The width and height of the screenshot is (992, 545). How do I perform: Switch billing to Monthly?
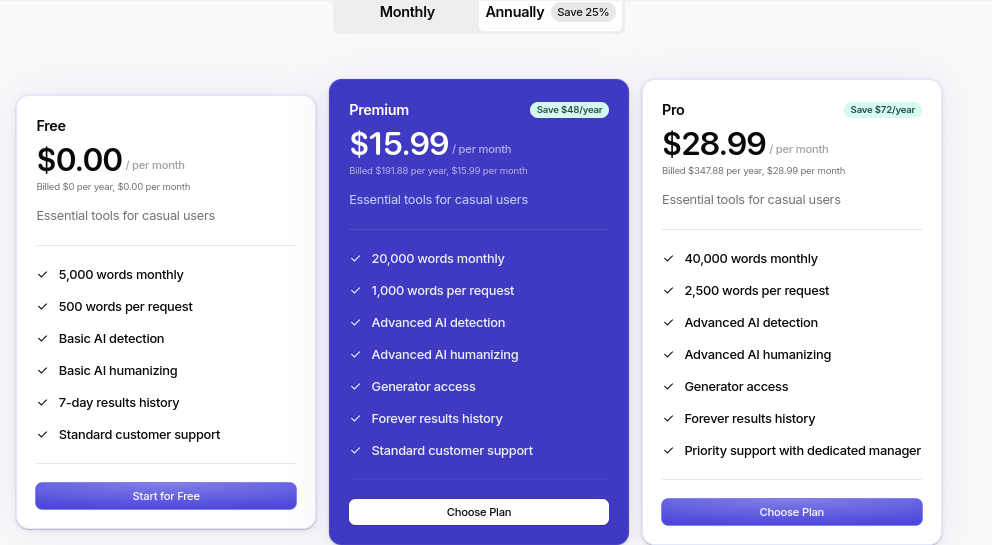(407, 12)
